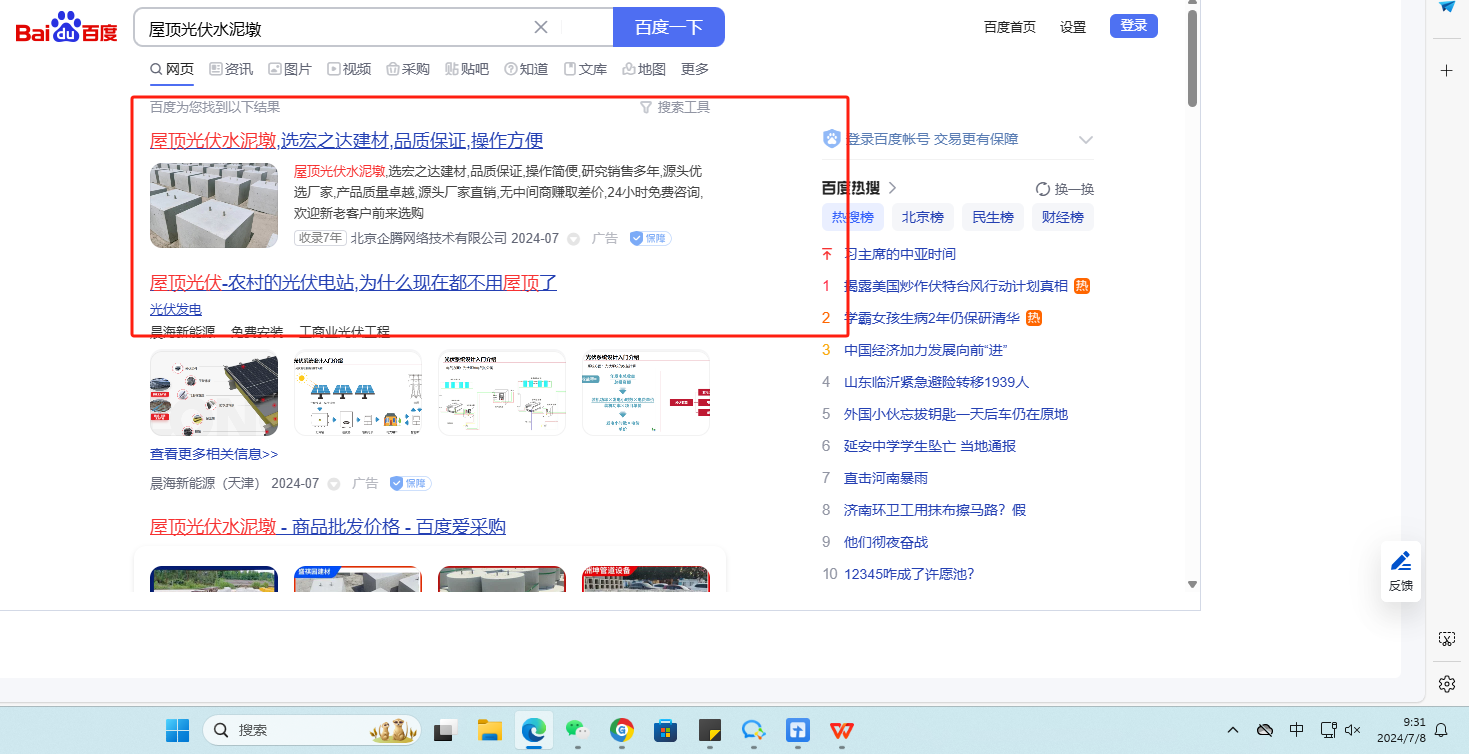
Task: Switch to the 文库 tab
Action: click(x=585, y=69)
